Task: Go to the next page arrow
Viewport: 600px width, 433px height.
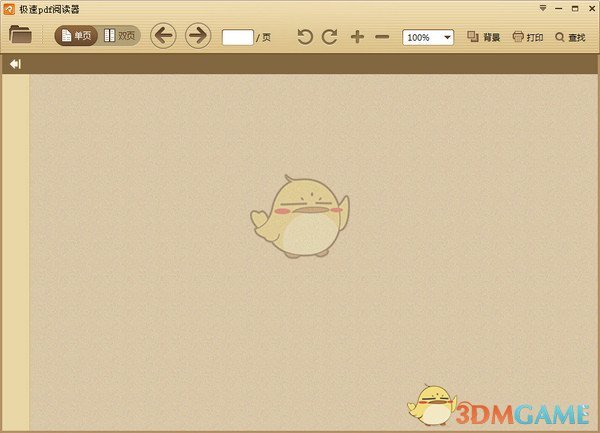Action: pos(198,36)
